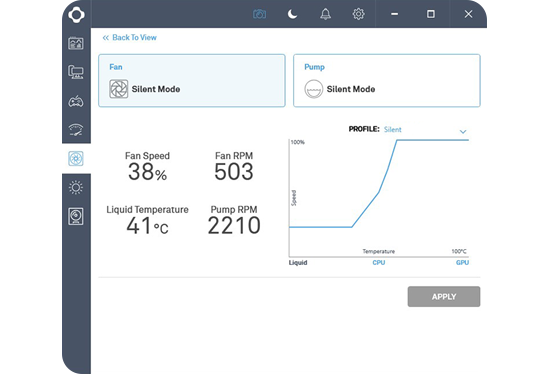The image size is (549, 374).
Task: Select CPU temperature source
Action: pyautogui.click(x=379, y=263)
